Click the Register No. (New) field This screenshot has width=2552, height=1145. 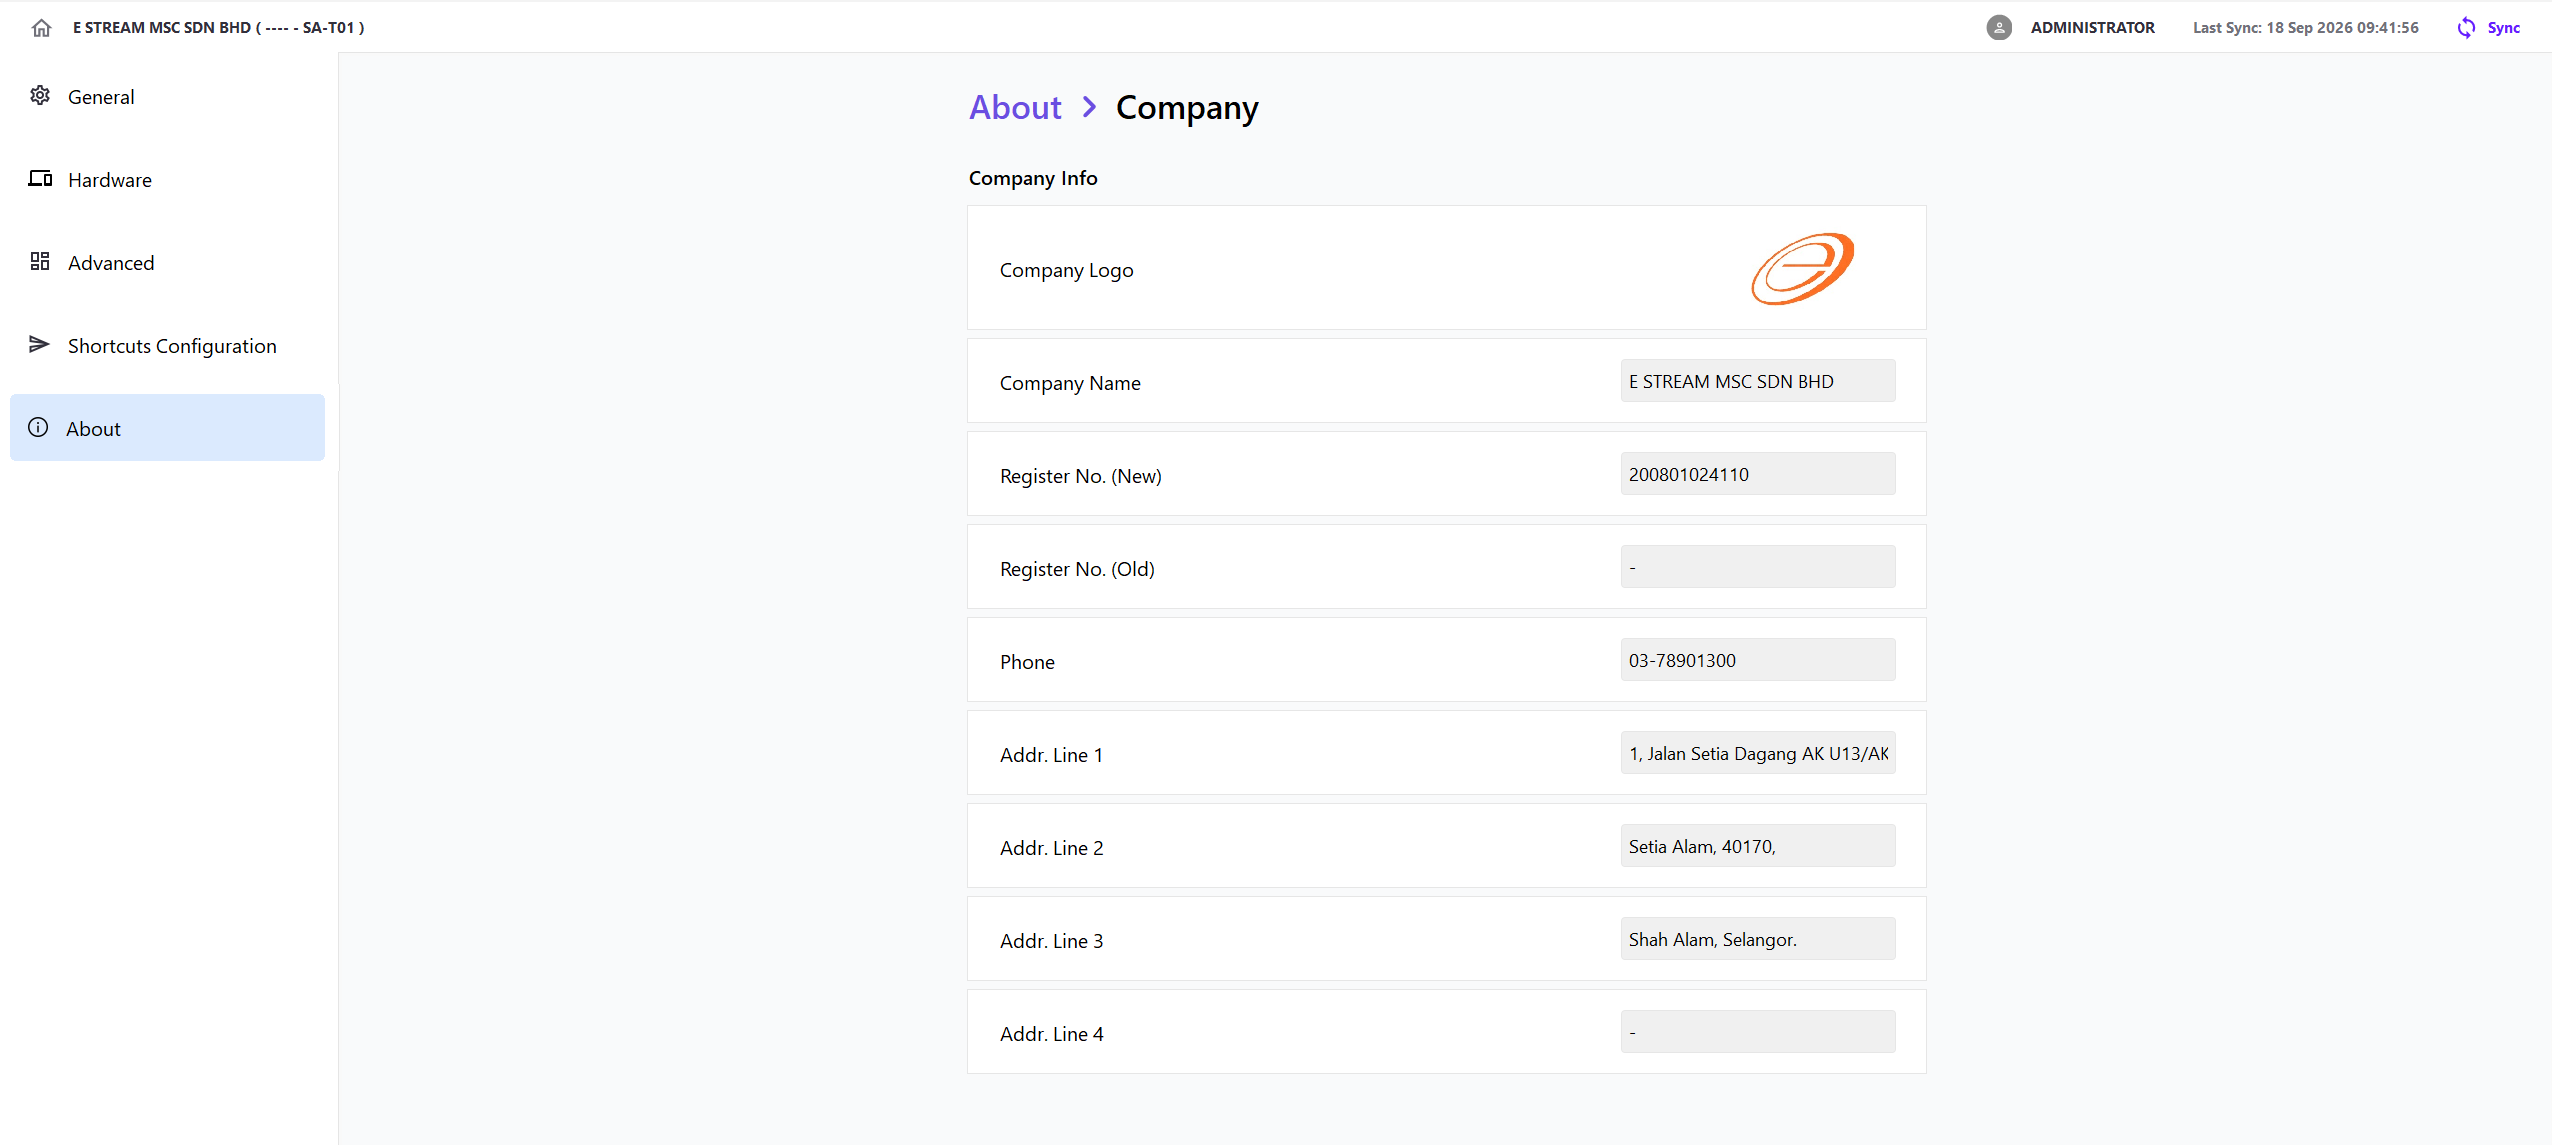1758,474
